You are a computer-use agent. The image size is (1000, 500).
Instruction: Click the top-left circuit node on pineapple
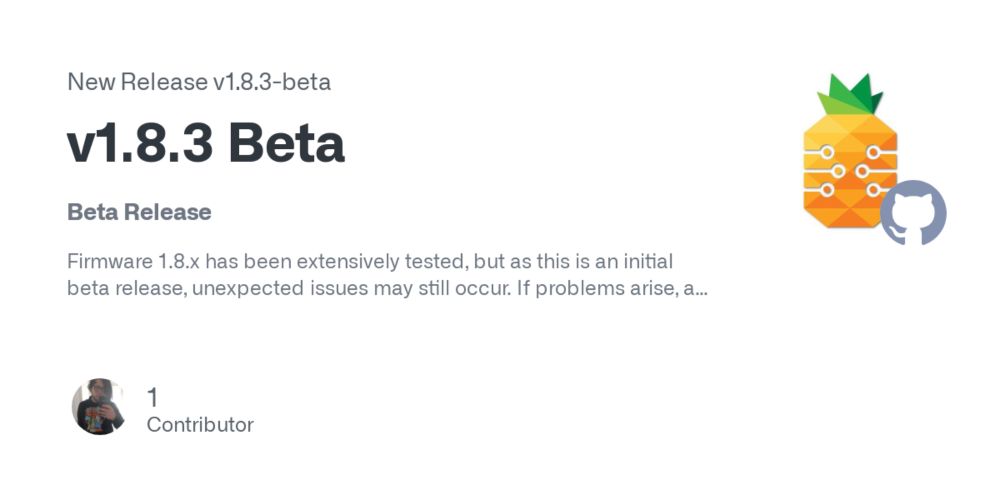point(827,152)
